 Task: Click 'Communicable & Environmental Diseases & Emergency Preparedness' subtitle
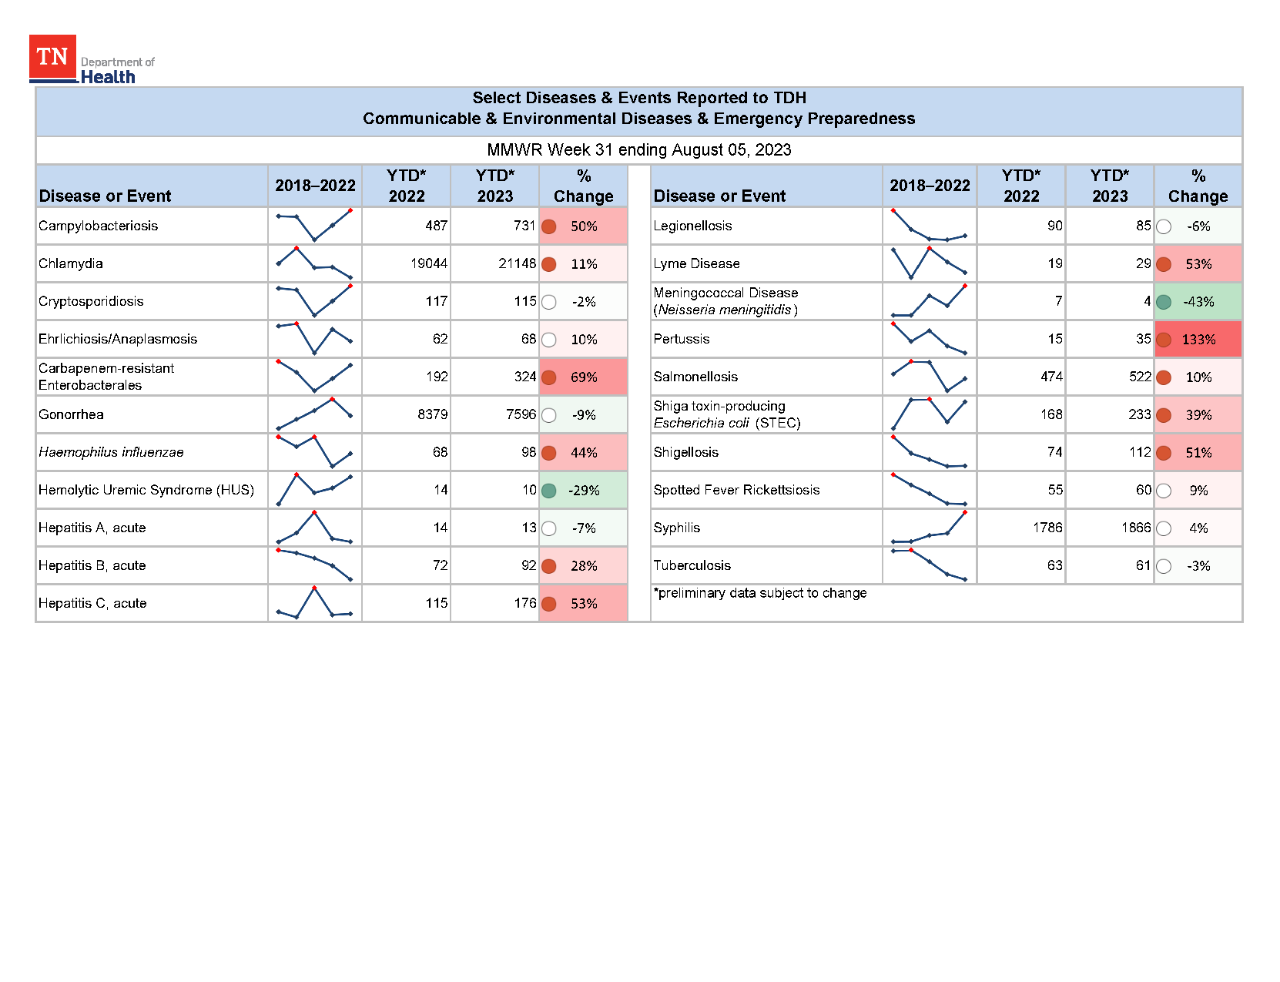point(639,119)
